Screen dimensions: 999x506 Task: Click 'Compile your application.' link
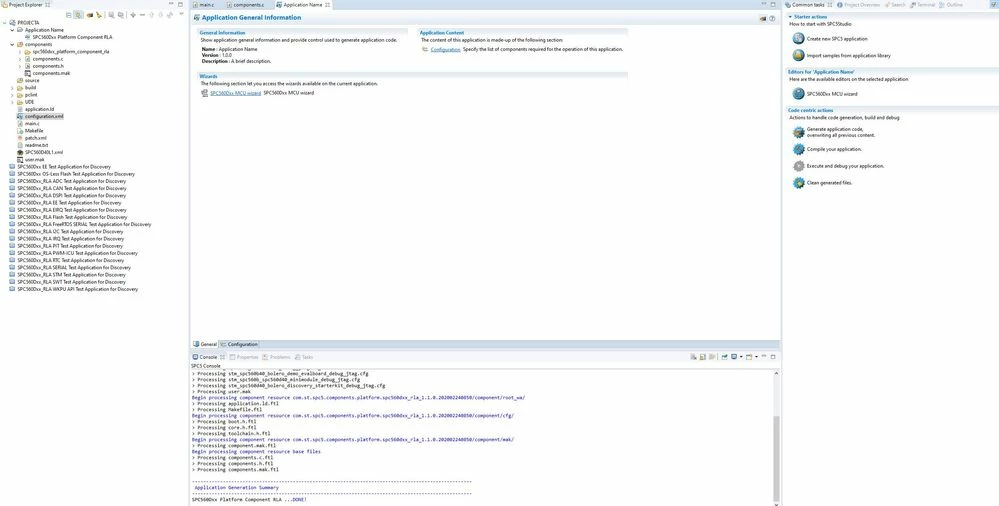834,149
